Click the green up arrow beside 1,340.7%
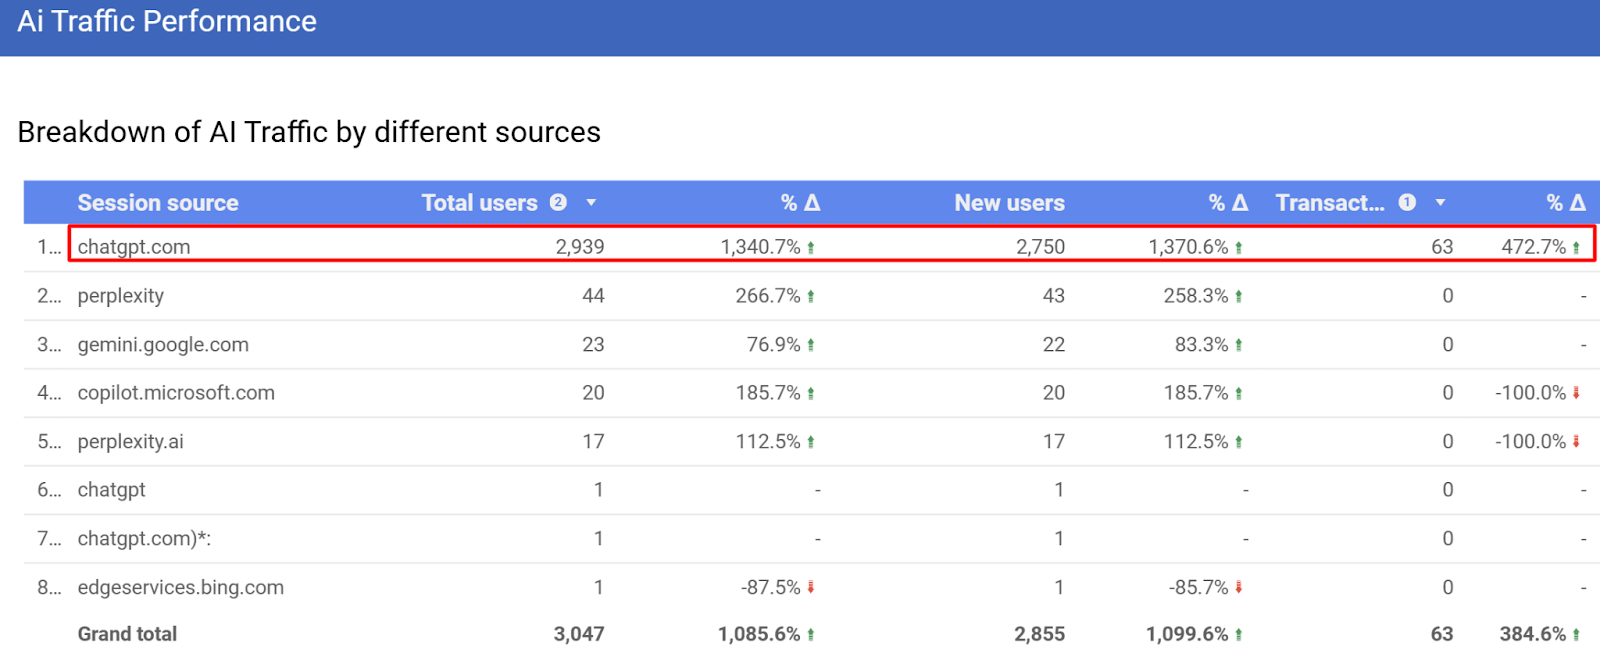 pyautogui.click(x=811, y=248)
